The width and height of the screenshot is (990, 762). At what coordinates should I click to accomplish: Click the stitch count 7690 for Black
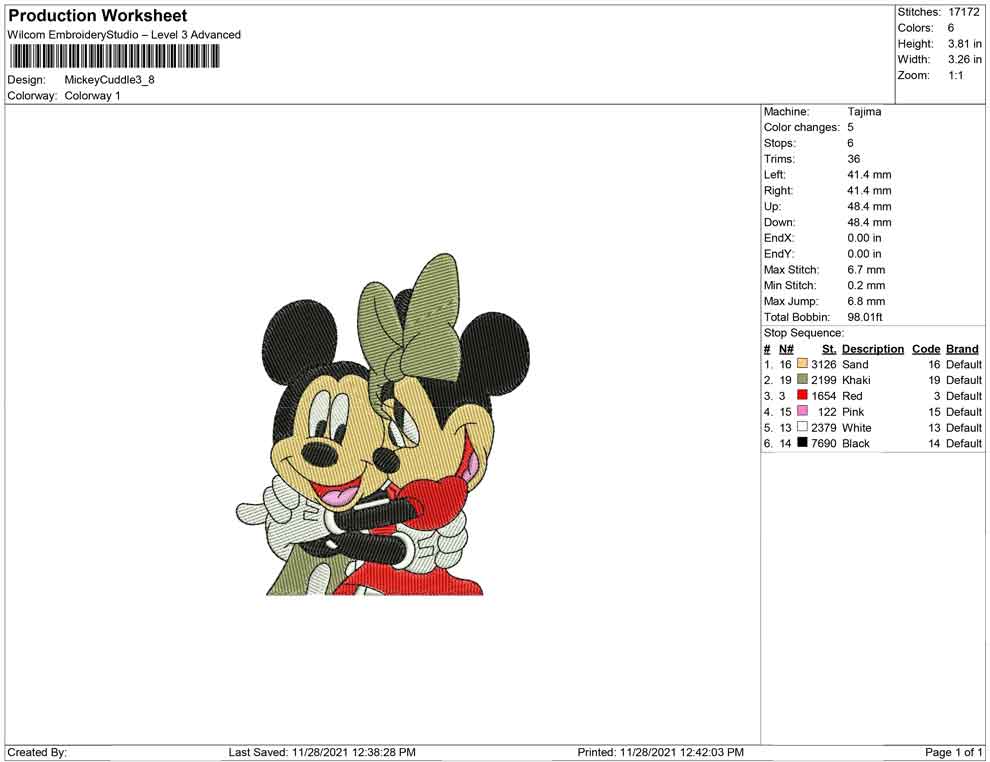pos(824,443)
